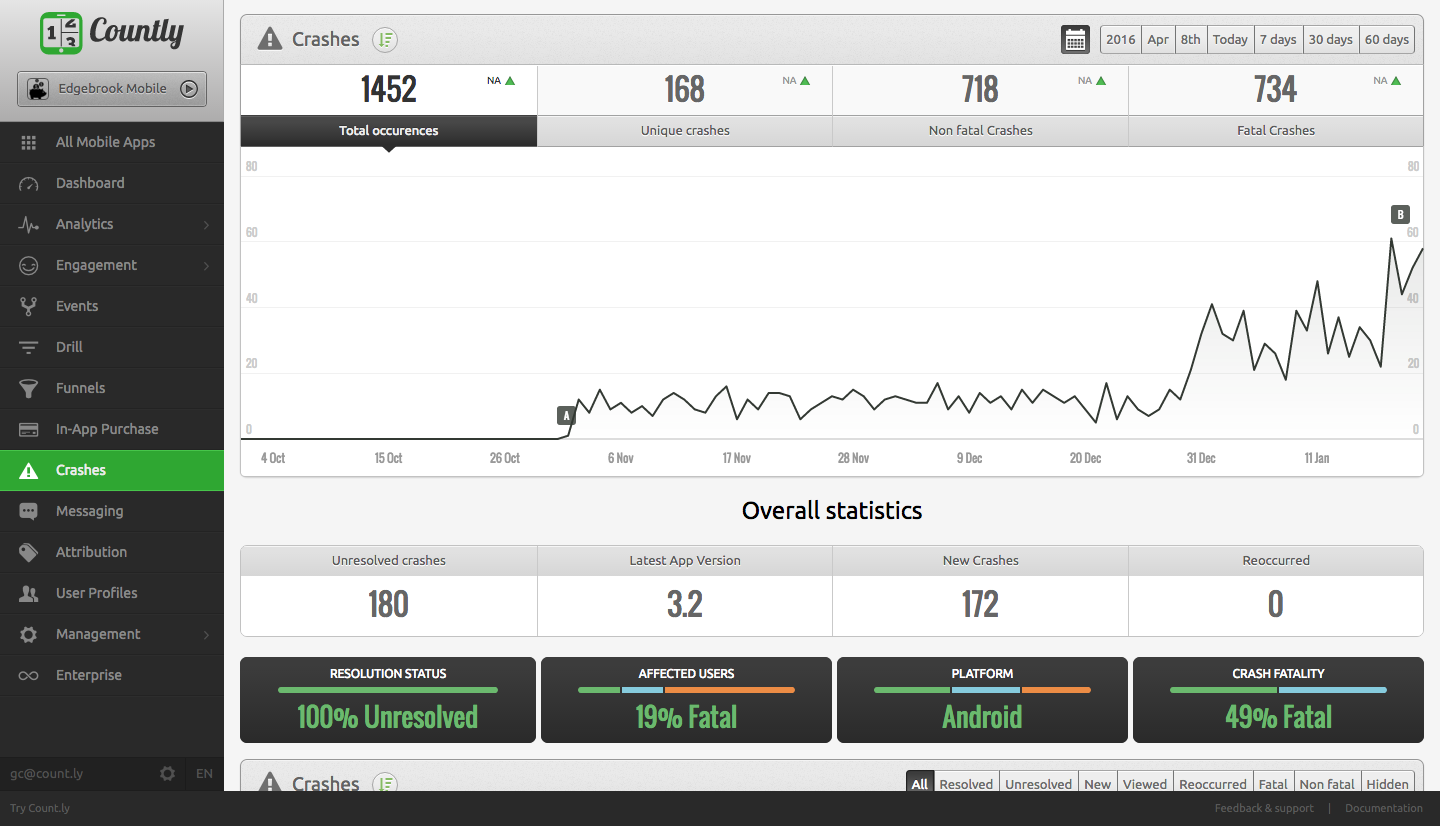Viewport: 1440px width, 826px height.
Task: Click the Affected Users card
Action: pyautogui.click(x=686, y=700)
